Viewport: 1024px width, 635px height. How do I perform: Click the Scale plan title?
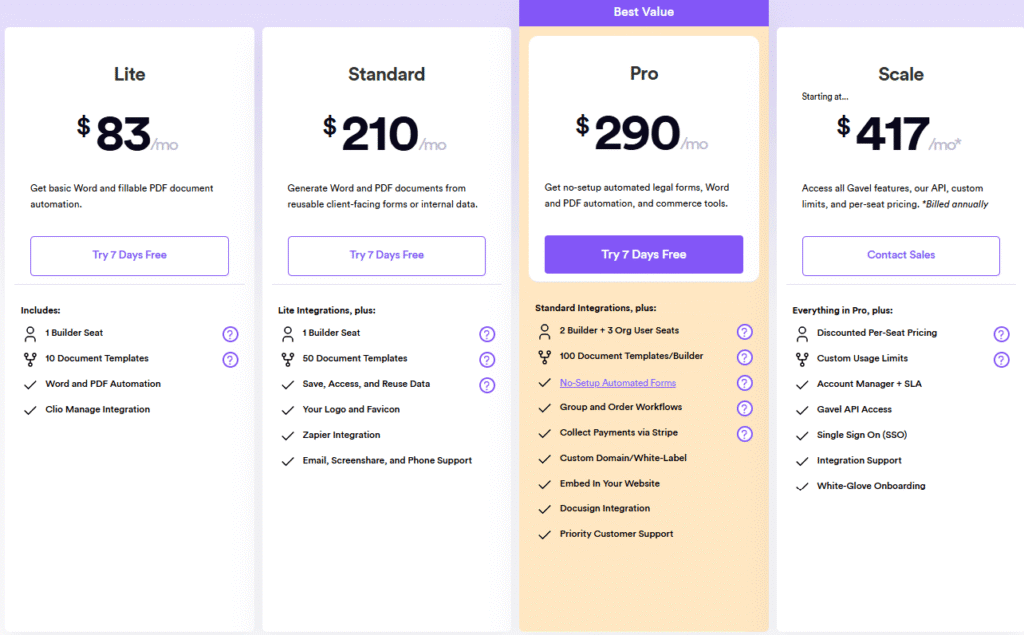point(900,74)
